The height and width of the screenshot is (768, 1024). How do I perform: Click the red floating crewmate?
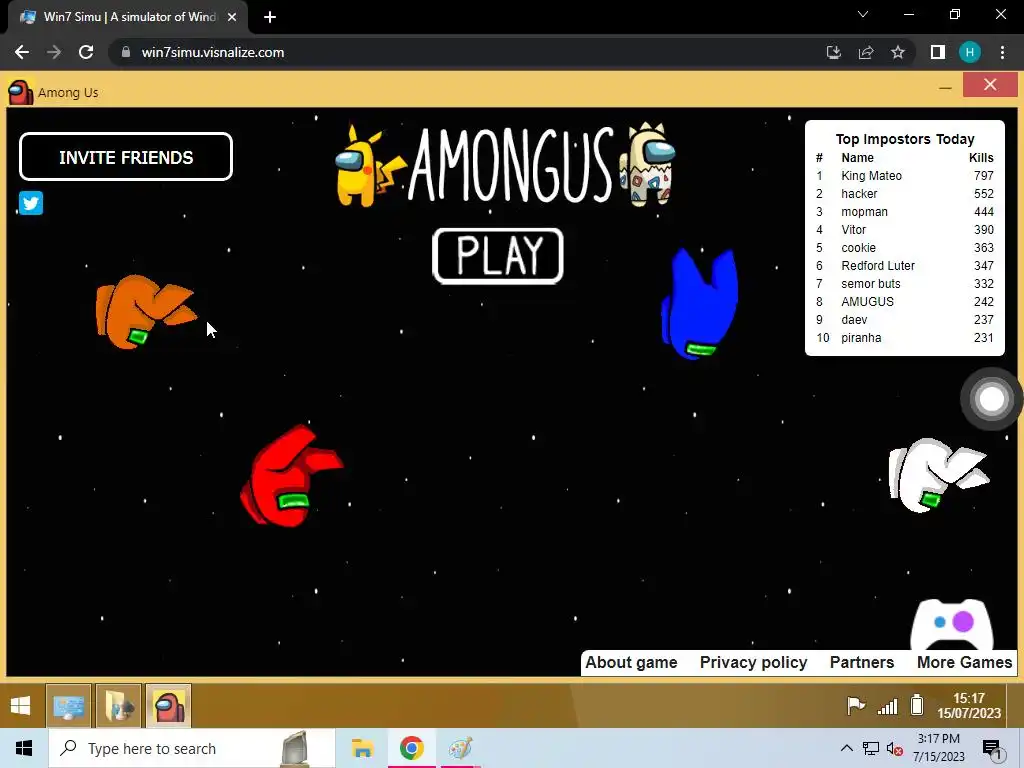(291, 475)
